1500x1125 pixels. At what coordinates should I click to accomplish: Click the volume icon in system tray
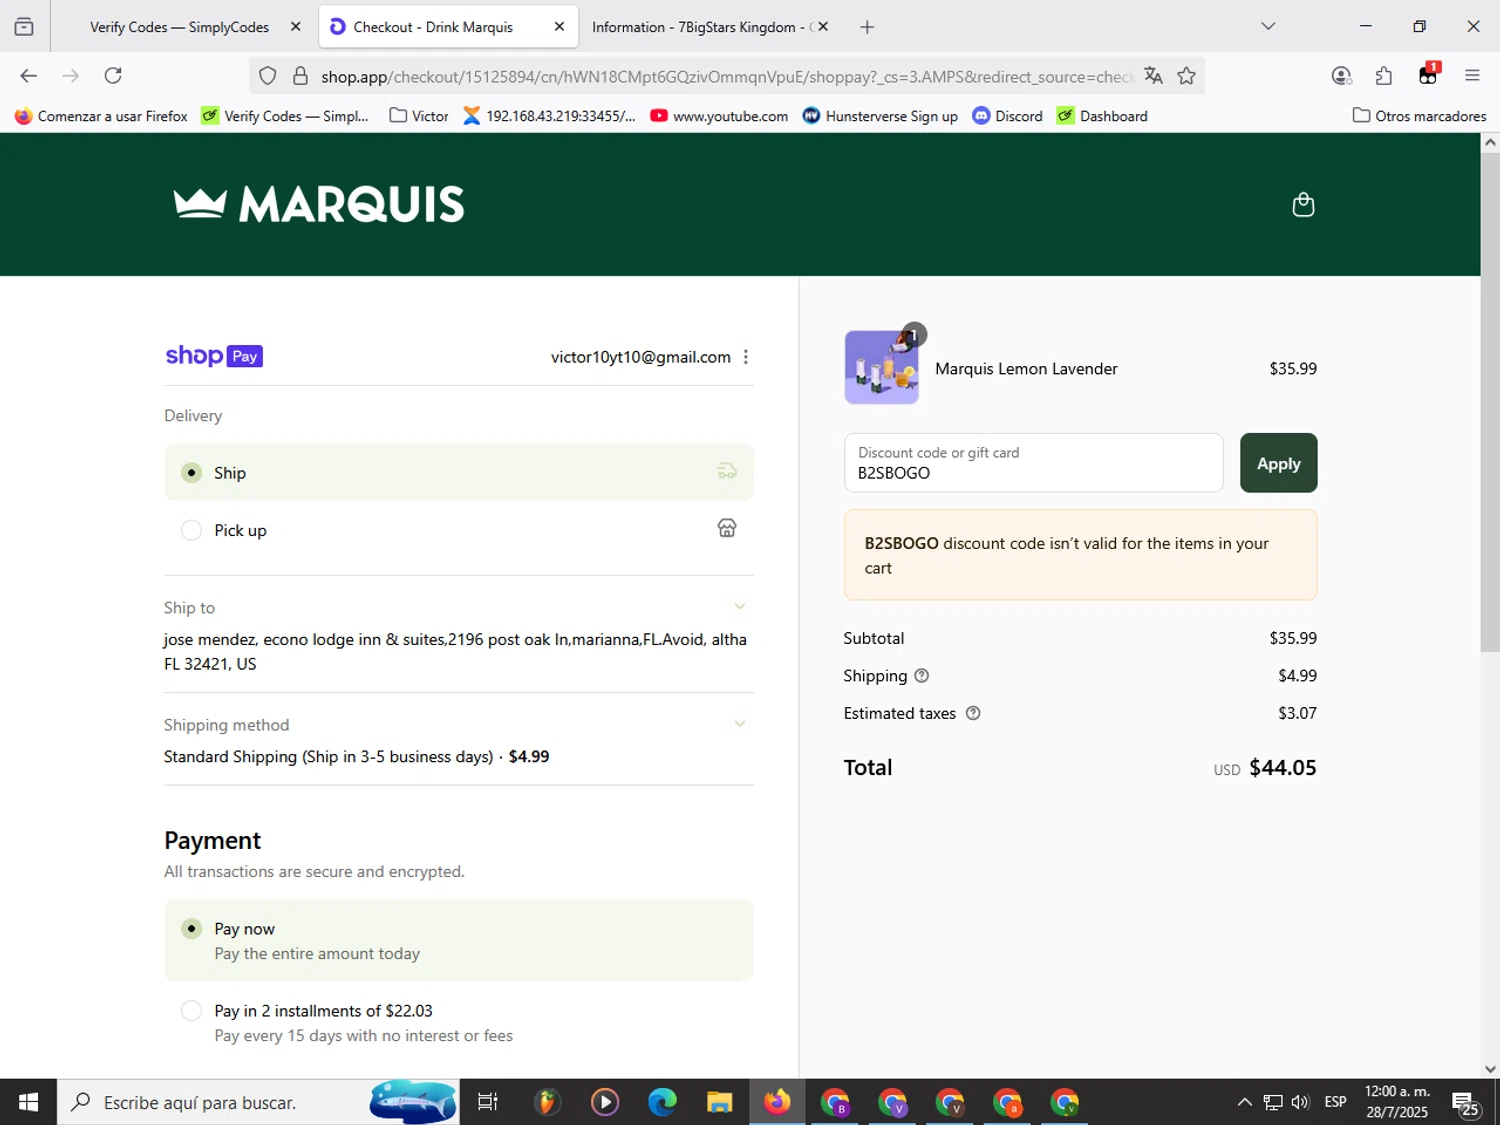[x=1300, y=1102]
